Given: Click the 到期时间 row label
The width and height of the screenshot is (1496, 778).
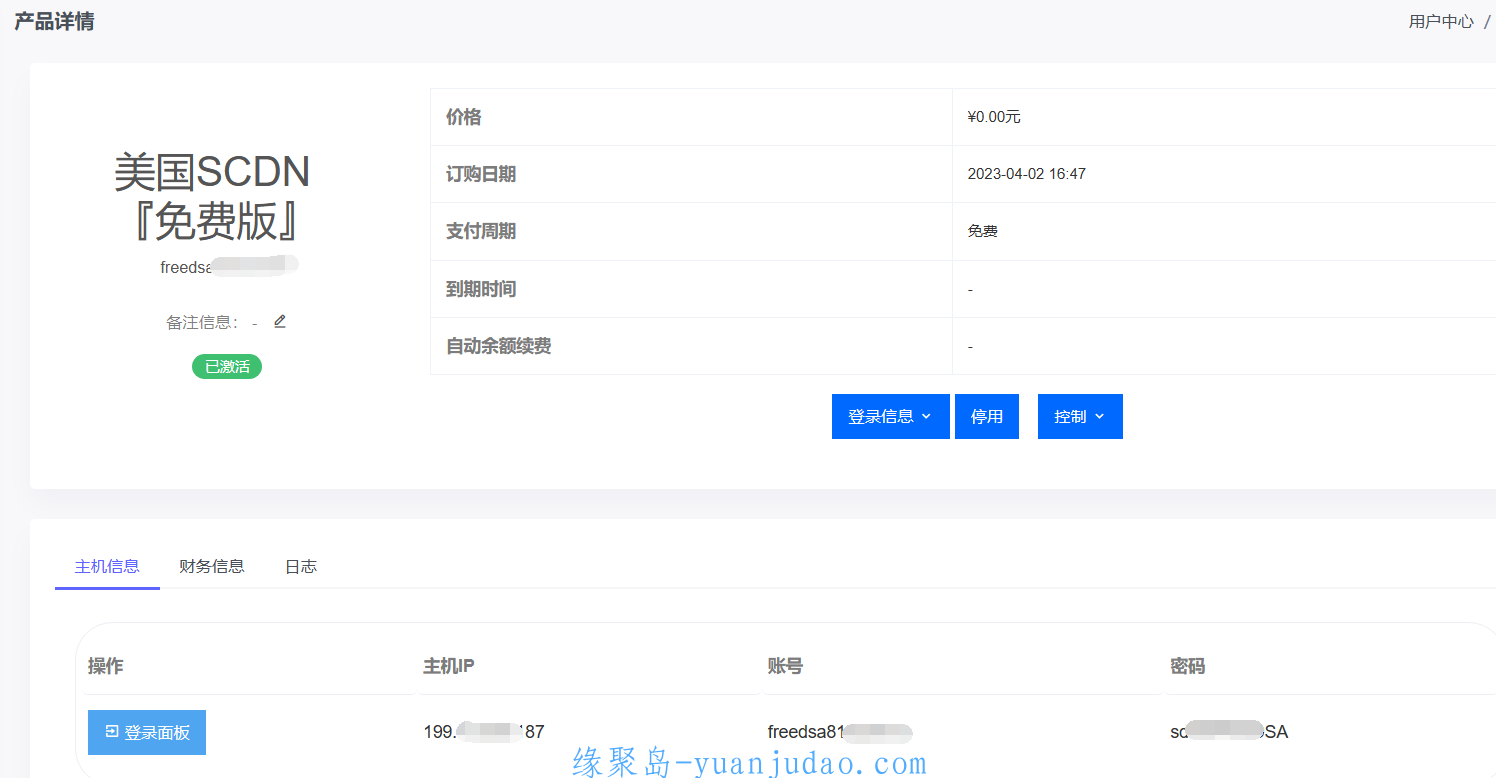Looking at the screenshot, I should 481,289.
